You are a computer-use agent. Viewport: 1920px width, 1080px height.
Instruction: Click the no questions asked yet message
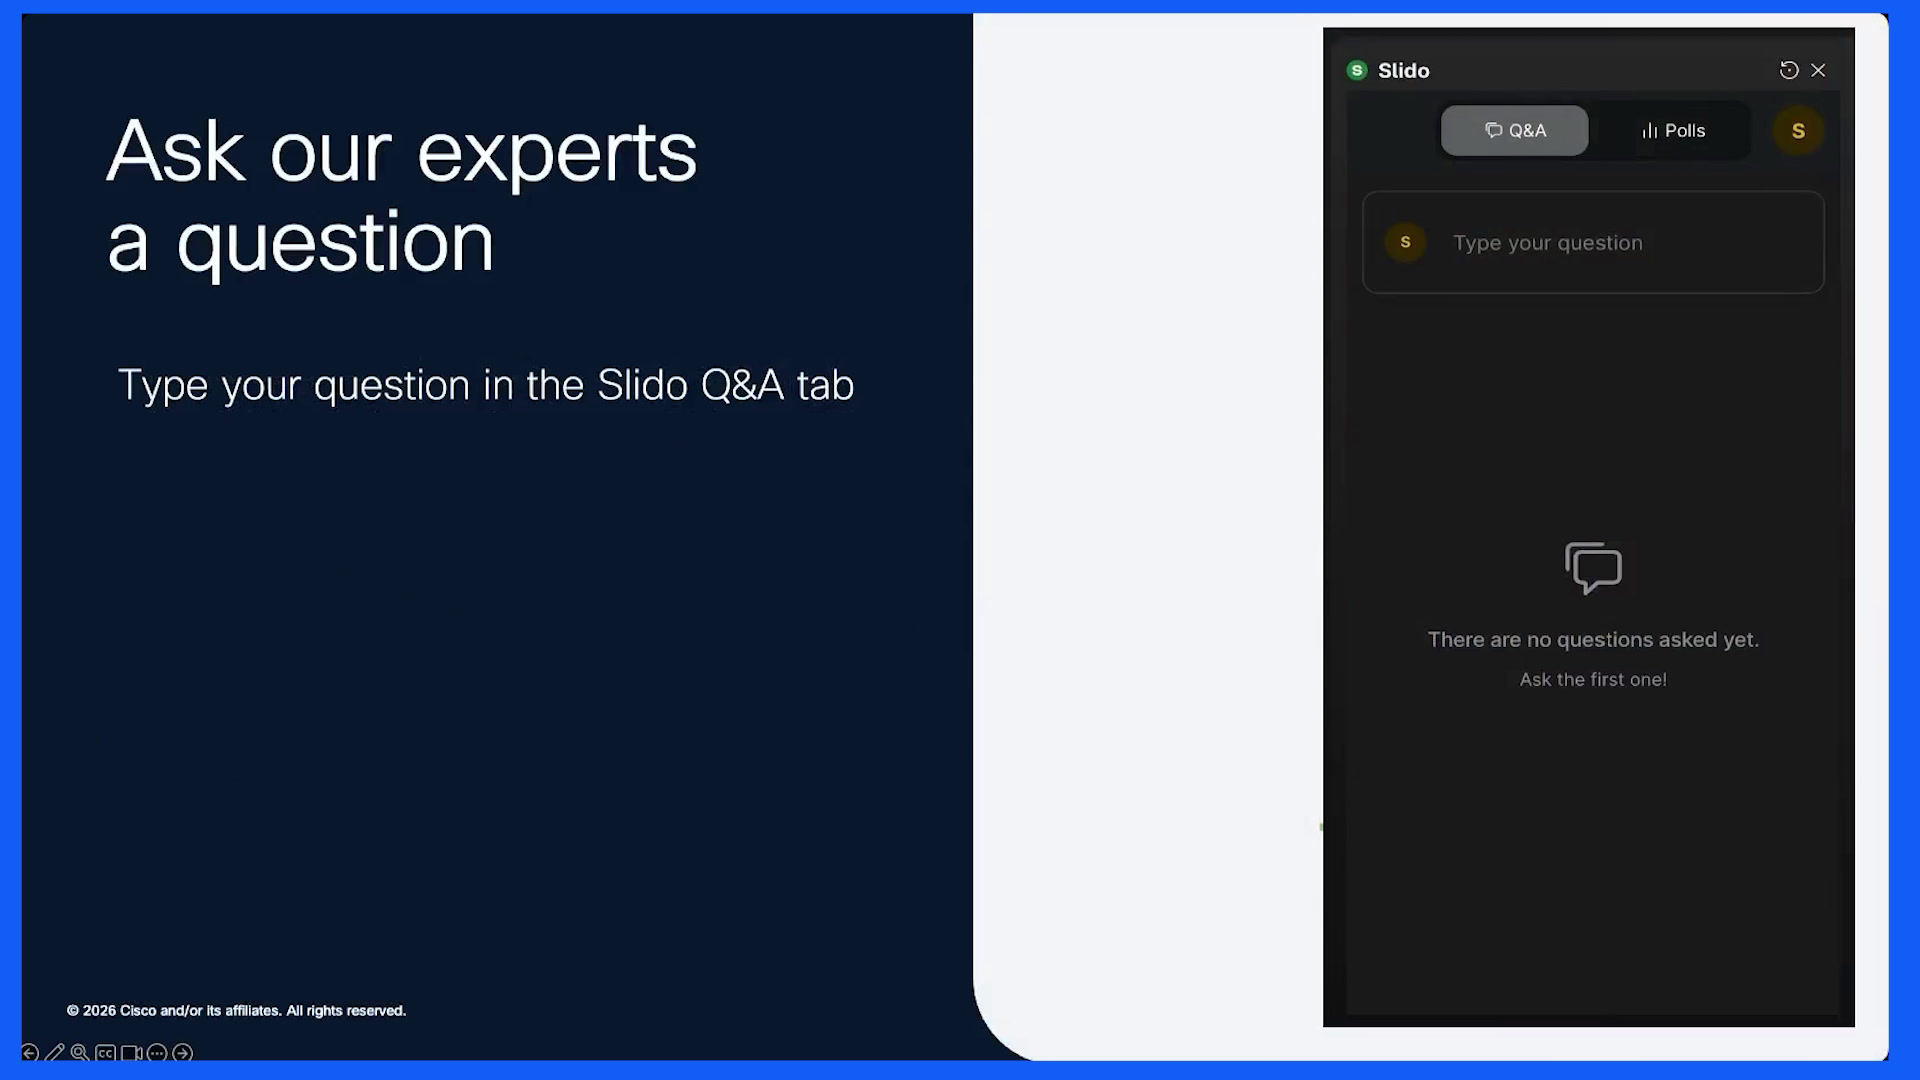[1593, 640]
